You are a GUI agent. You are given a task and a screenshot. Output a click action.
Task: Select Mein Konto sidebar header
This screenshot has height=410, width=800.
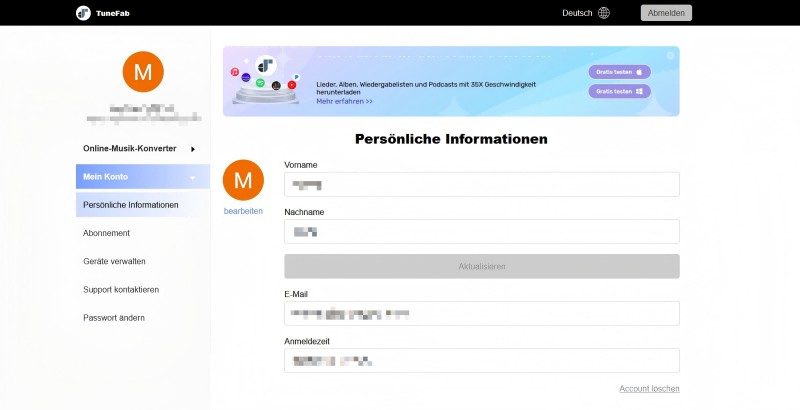click(x=142, y=176)
